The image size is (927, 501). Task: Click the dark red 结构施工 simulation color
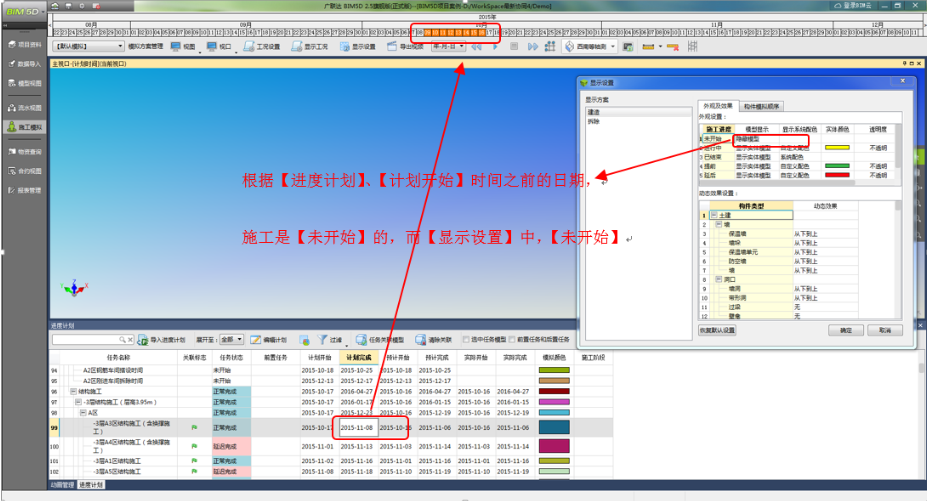[x=554, y=391]
